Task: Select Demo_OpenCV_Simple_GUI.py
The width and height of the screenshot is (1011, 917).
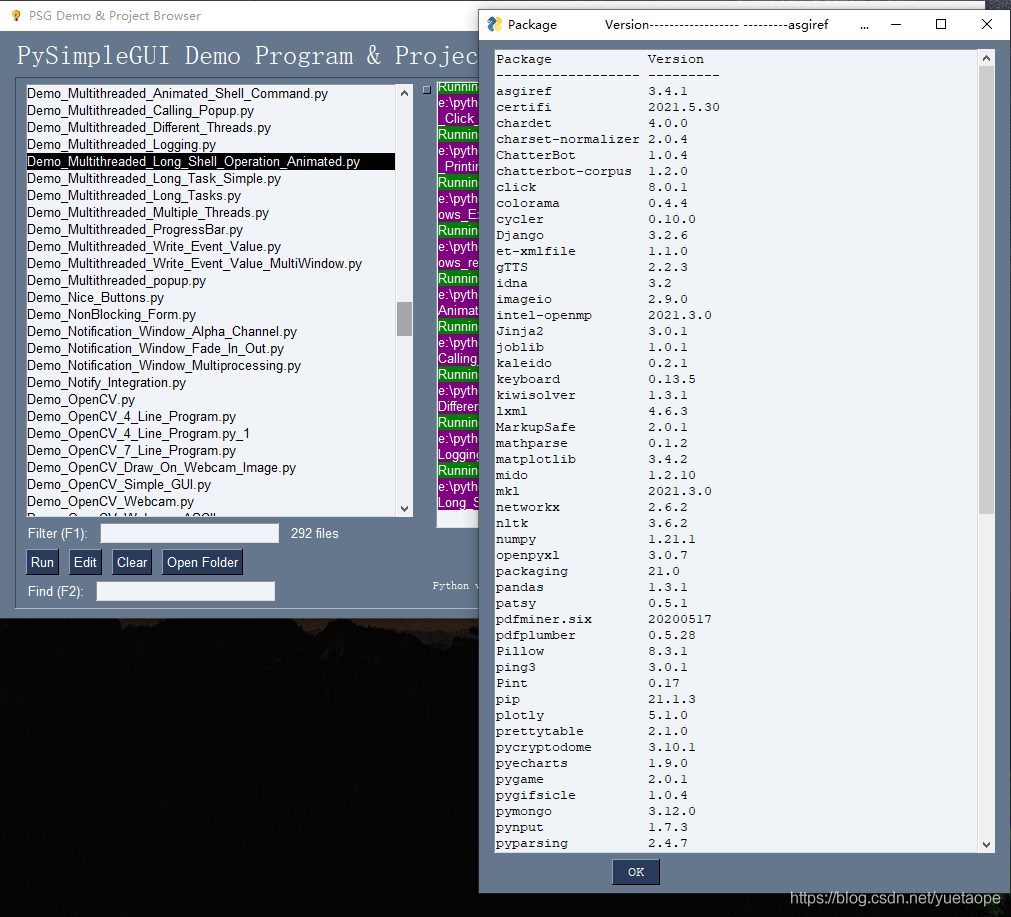Action: [x=210, y=484]
